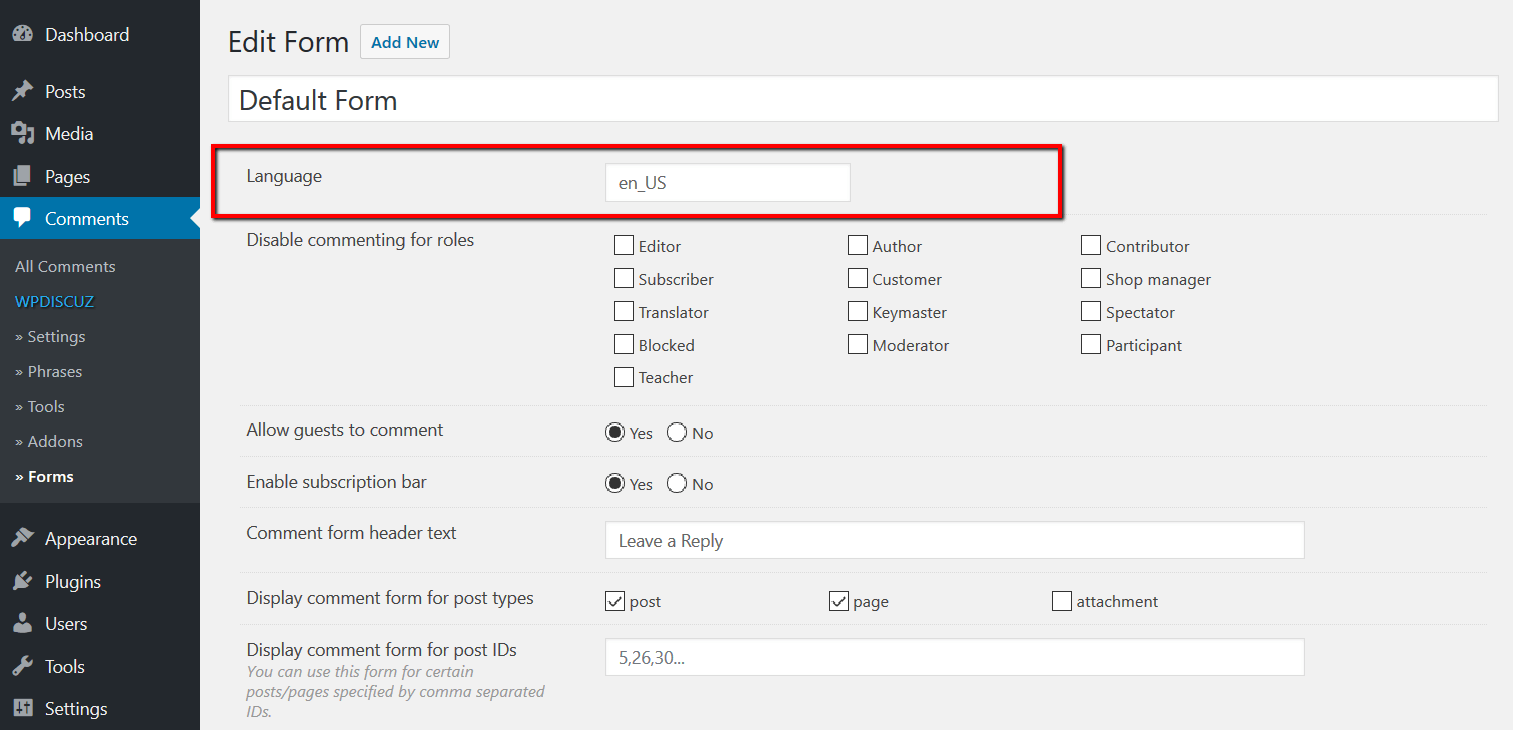This screenshot has width=1513, height=730.
Task: Open the Phrases submenu item
Action: (49, 371)
